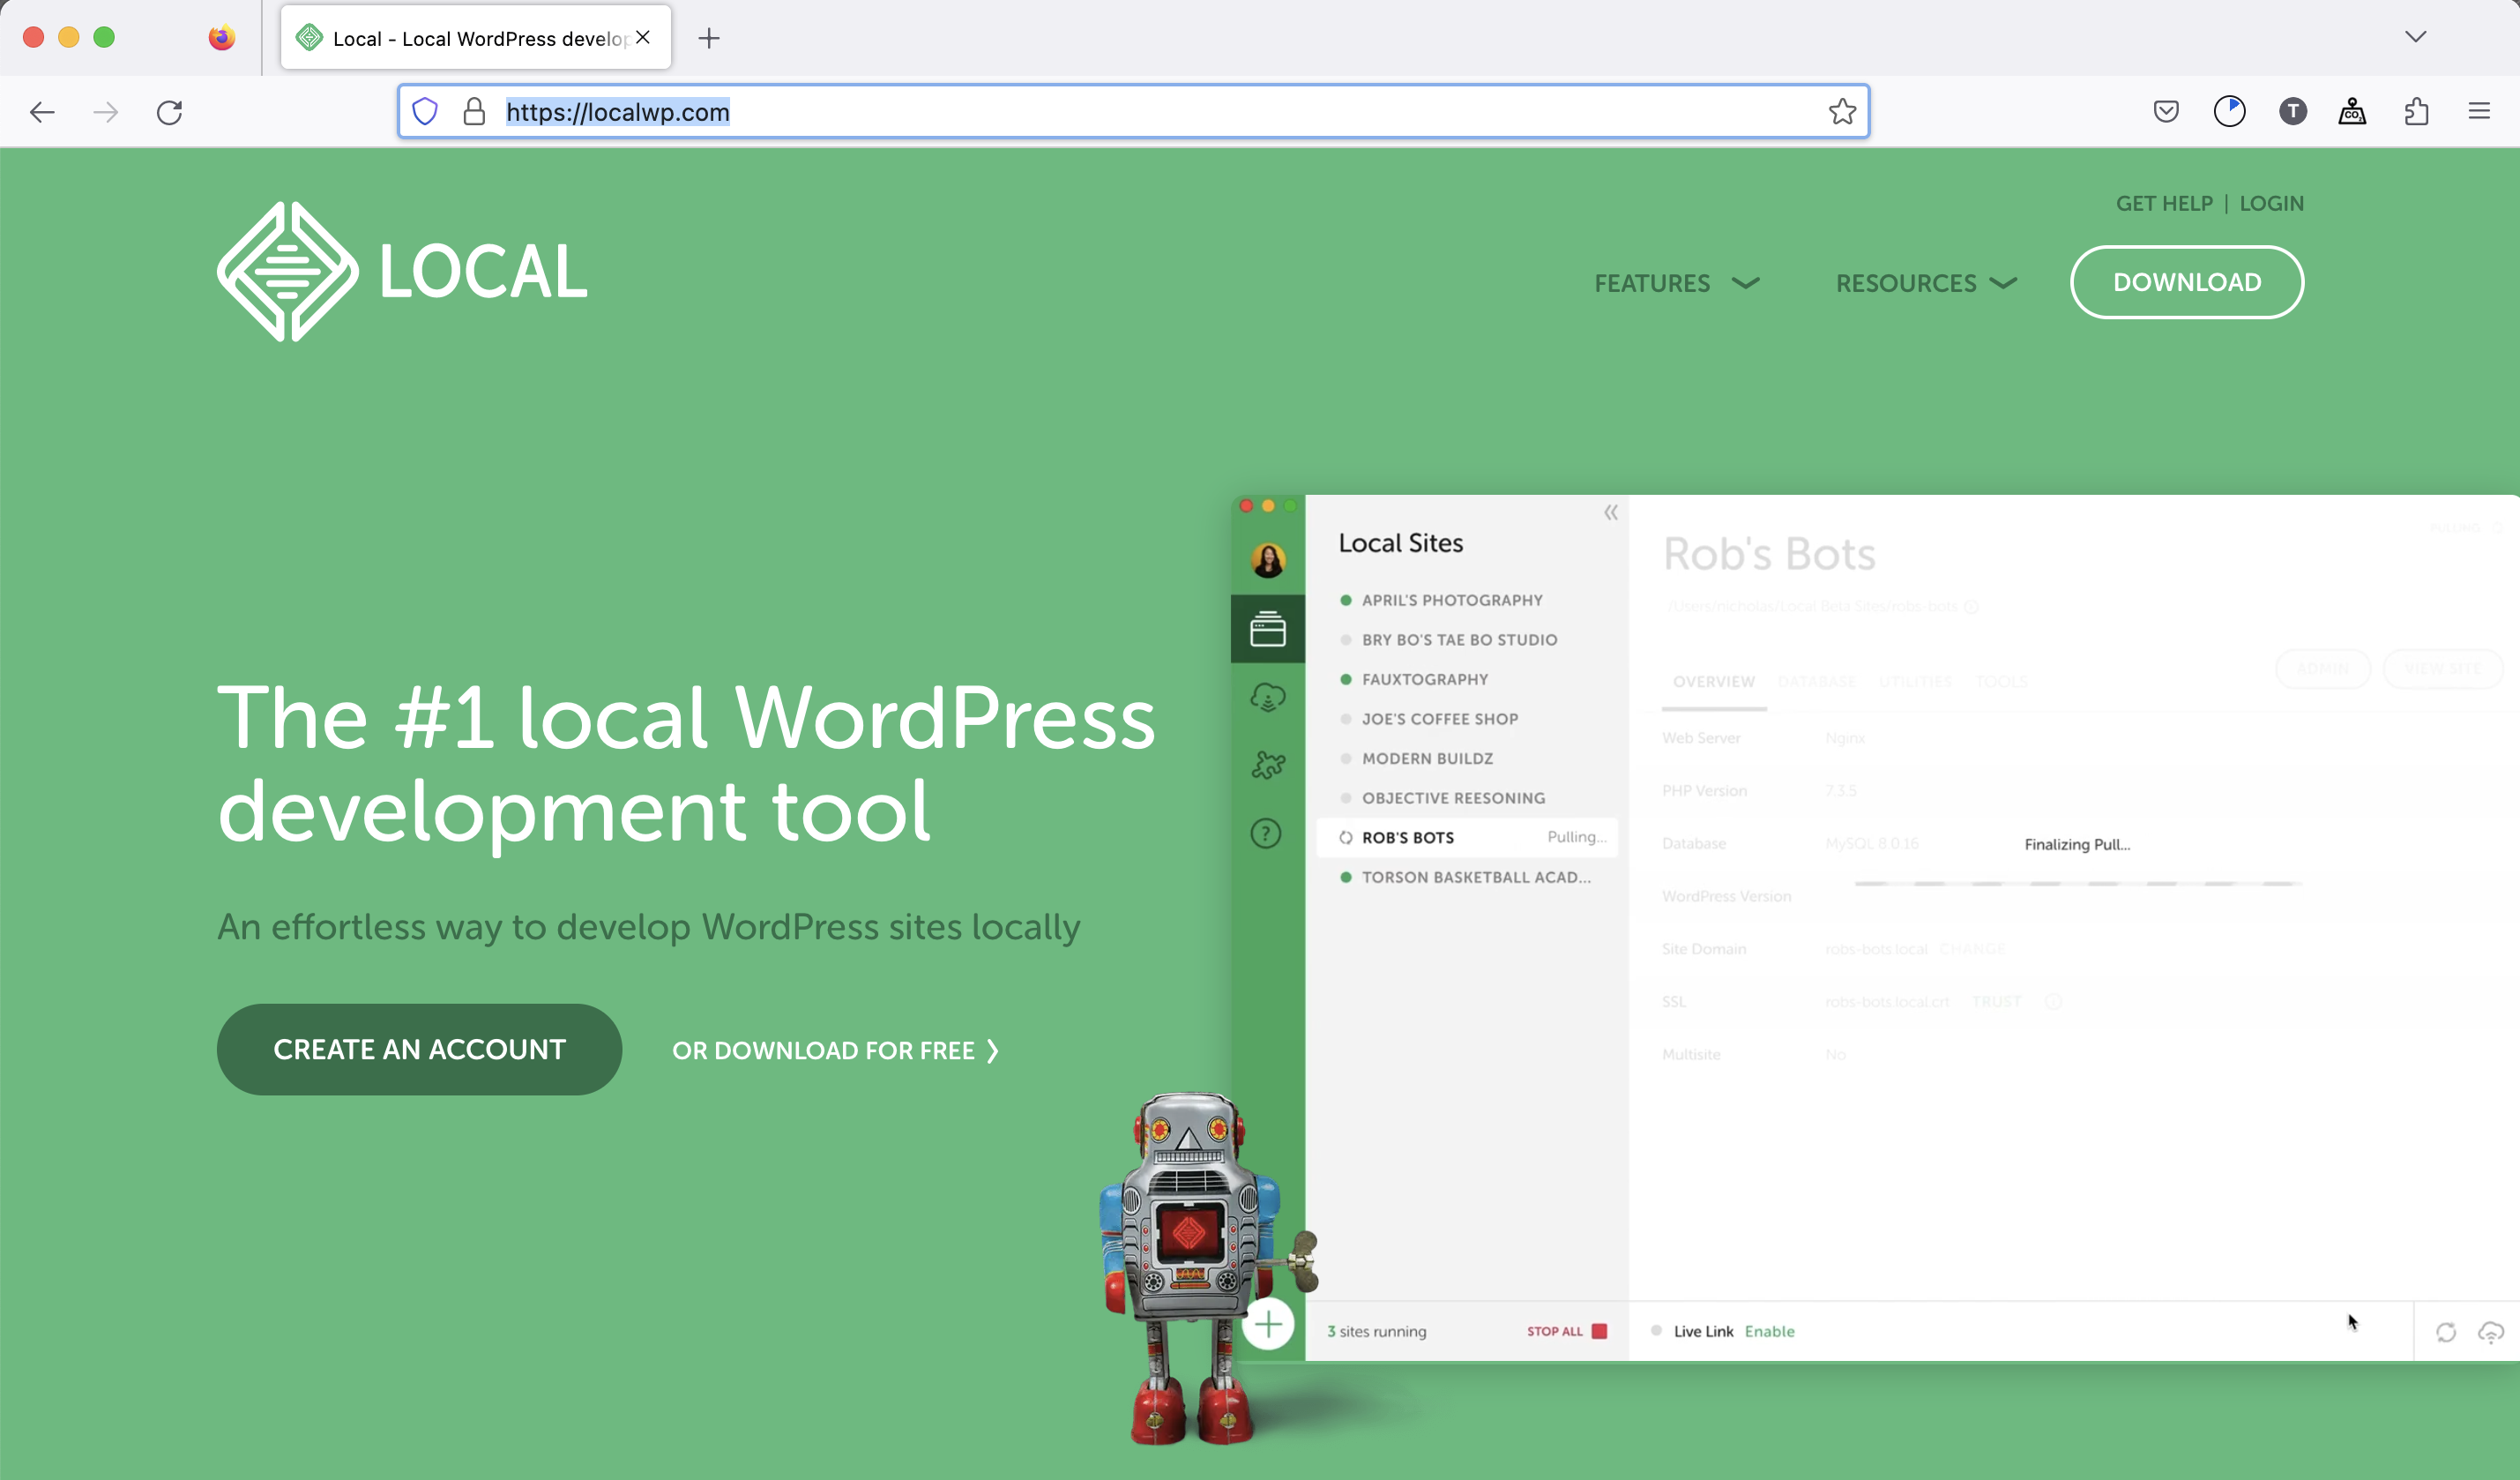Click the padlock site security icon
2520x1480 pixels.
point(474,111)
